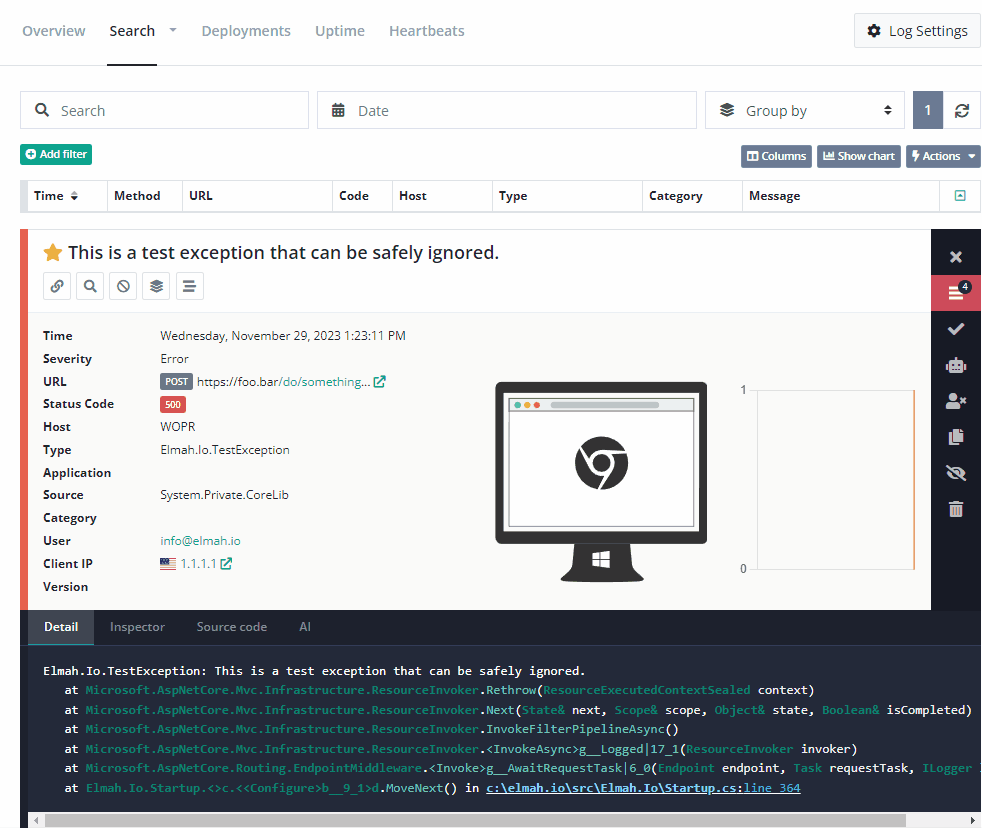Click the ignore (ban circle) icon
The height and width of the screenshot is (828, 982).
(123, 286)
